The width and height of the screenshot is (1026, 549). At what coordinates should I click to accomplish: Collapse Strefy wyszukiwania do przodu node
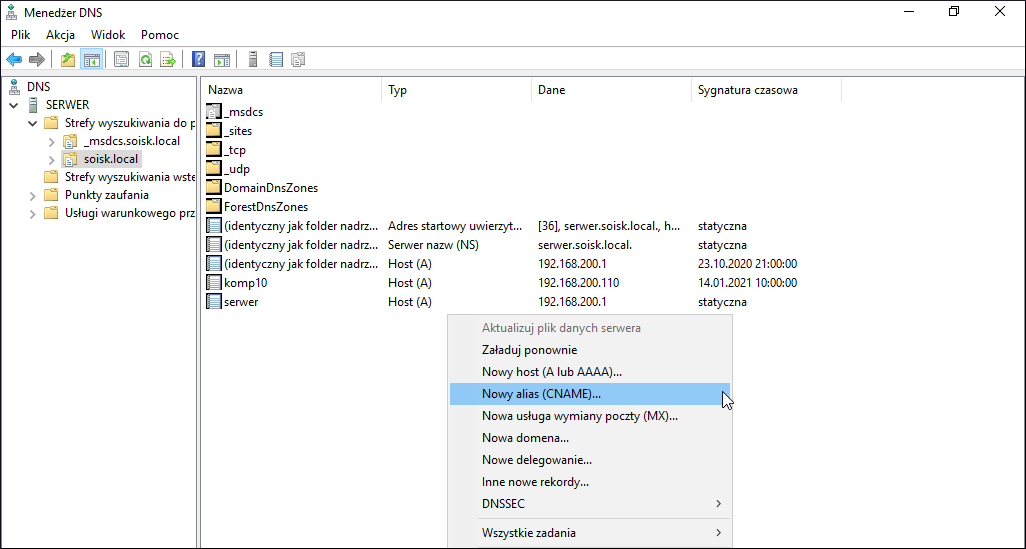[32, 123]
